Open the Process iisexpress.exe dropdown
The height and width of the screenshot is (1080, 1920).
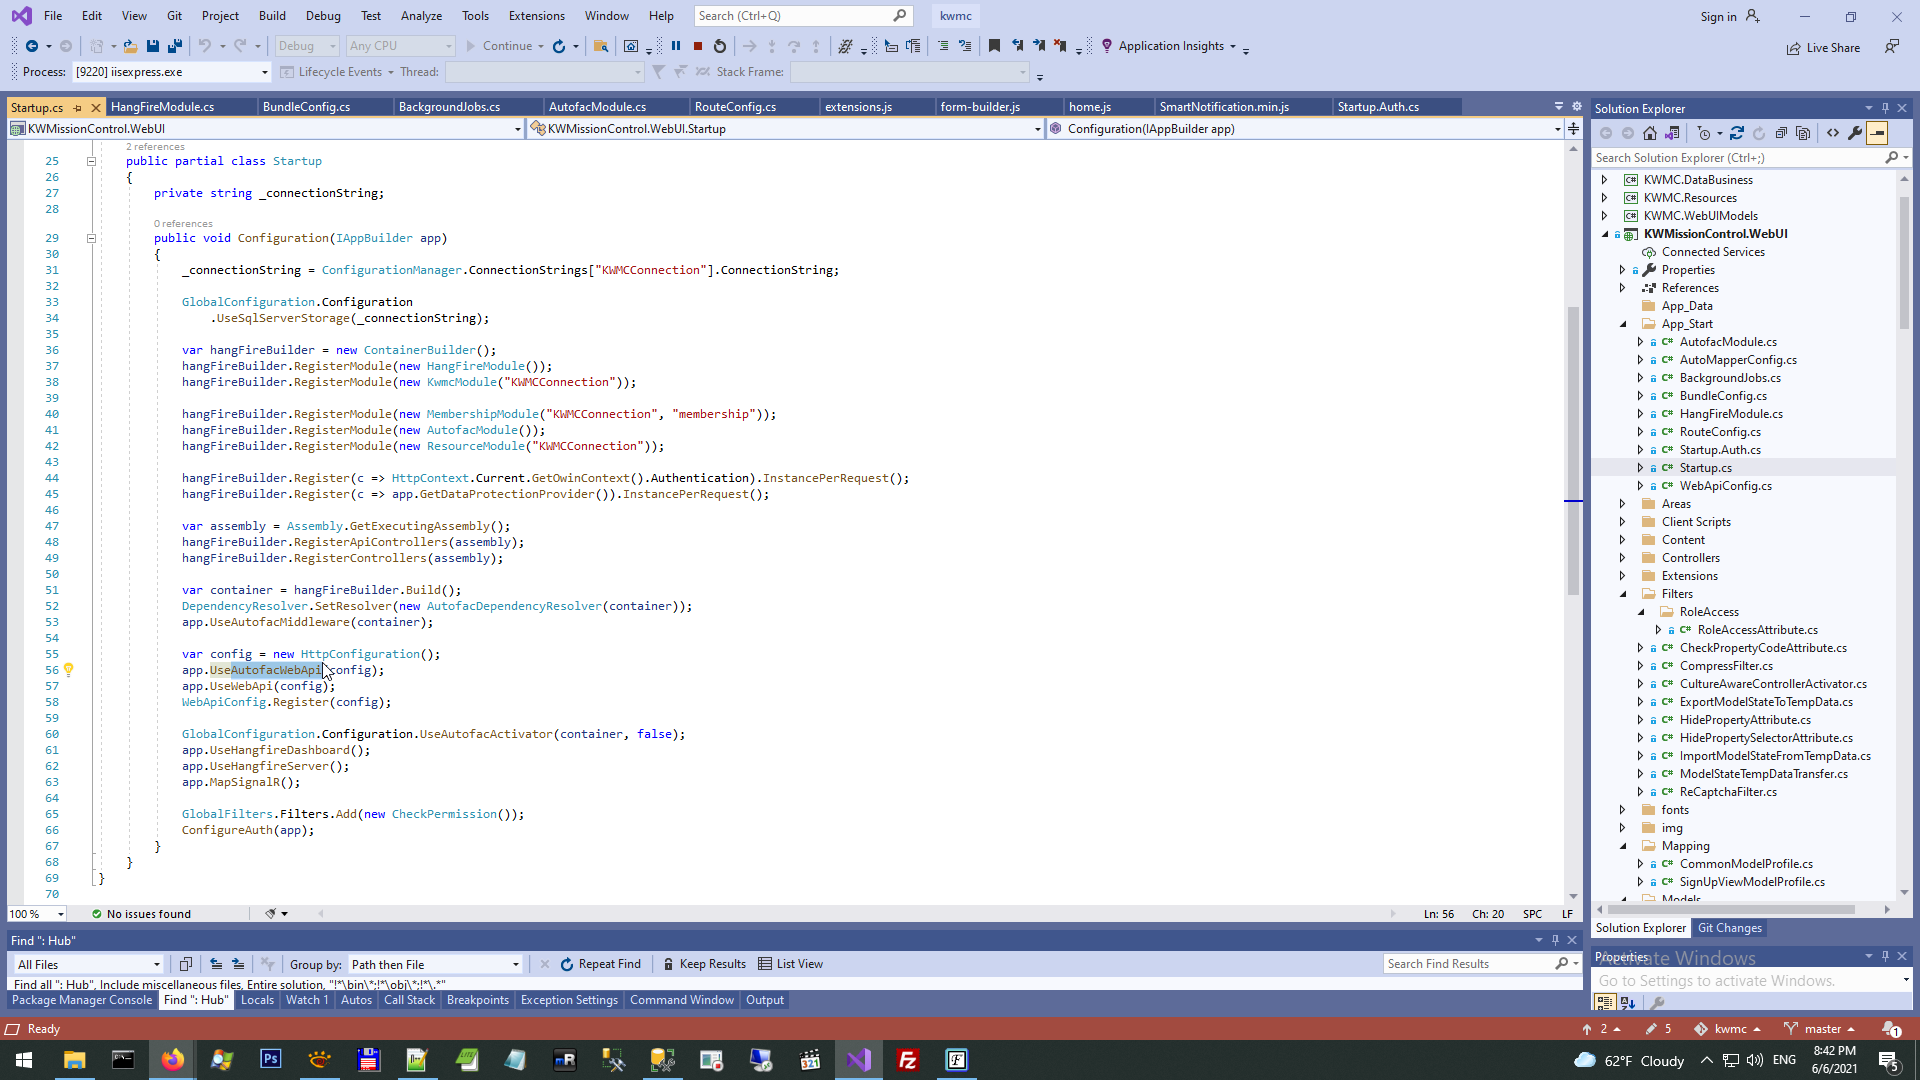tap(264, 72)
